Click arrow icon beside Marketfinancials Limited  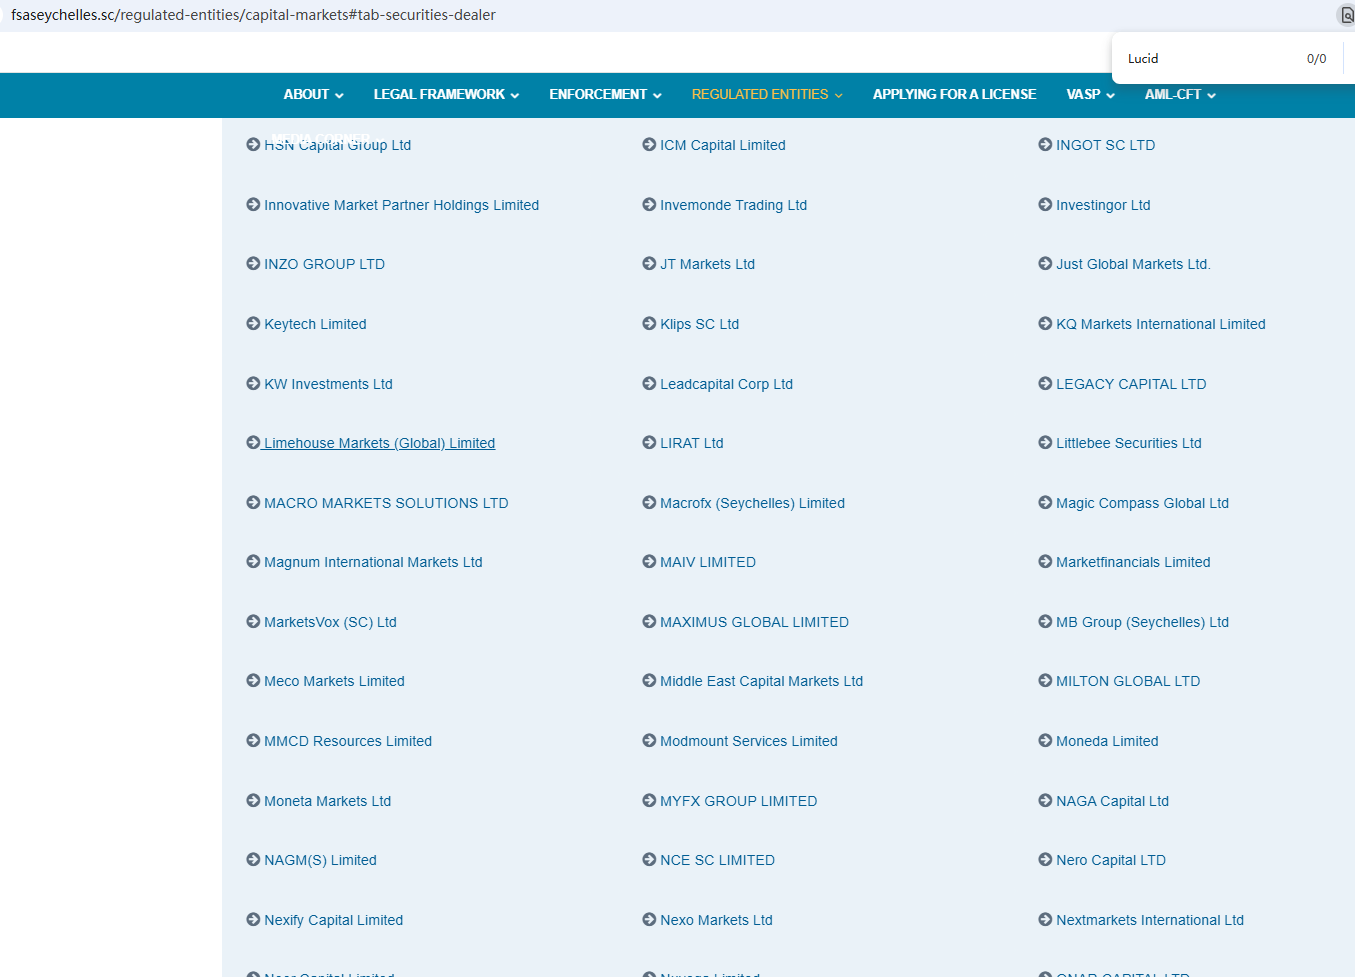[1045, 562]
